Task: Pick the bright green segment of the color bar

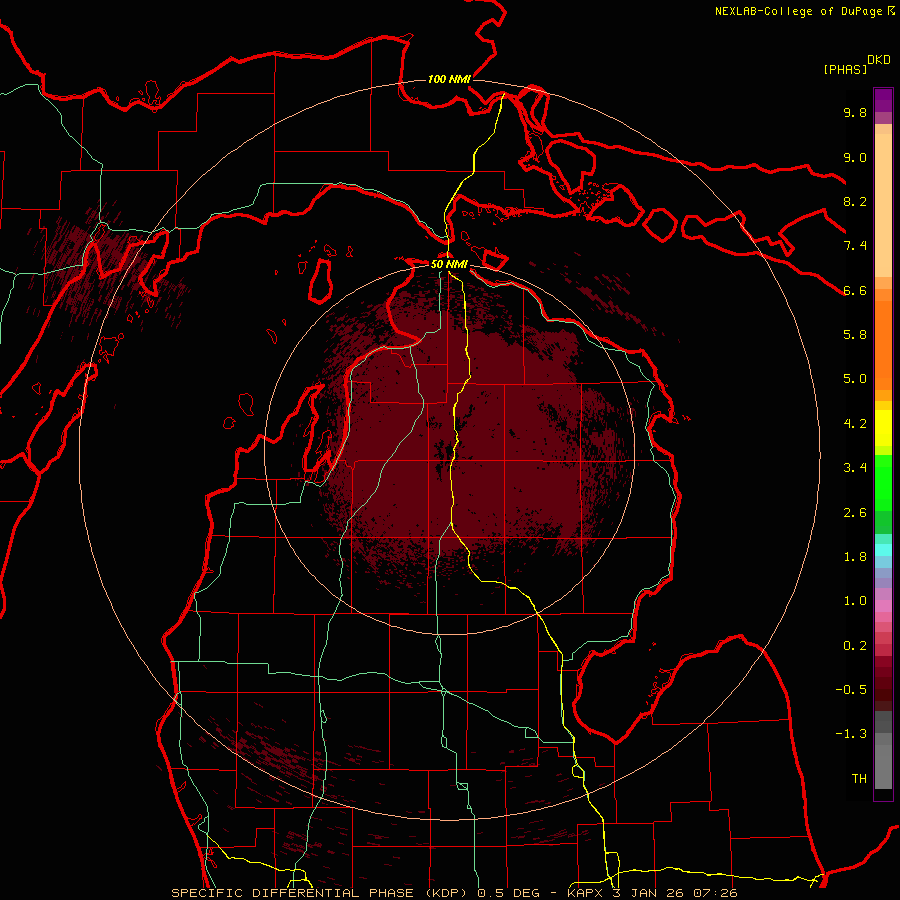Action: point(883,483)
